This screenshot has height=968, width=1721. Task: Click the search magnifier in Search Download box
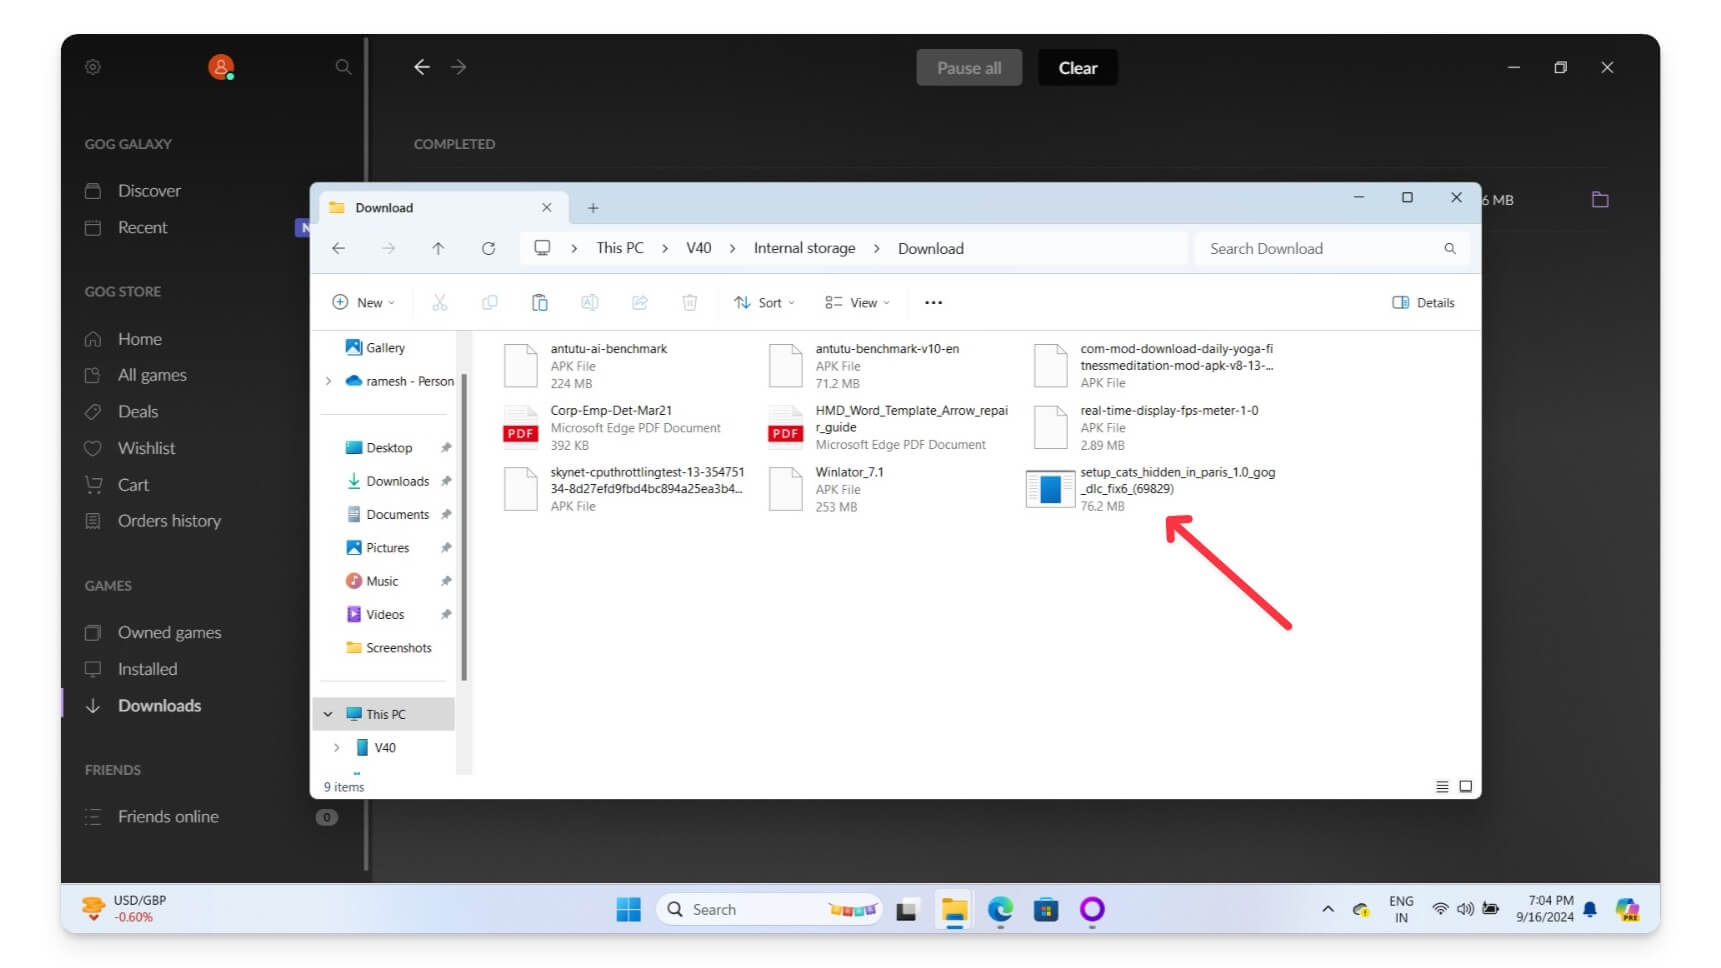coord(1450,248)
